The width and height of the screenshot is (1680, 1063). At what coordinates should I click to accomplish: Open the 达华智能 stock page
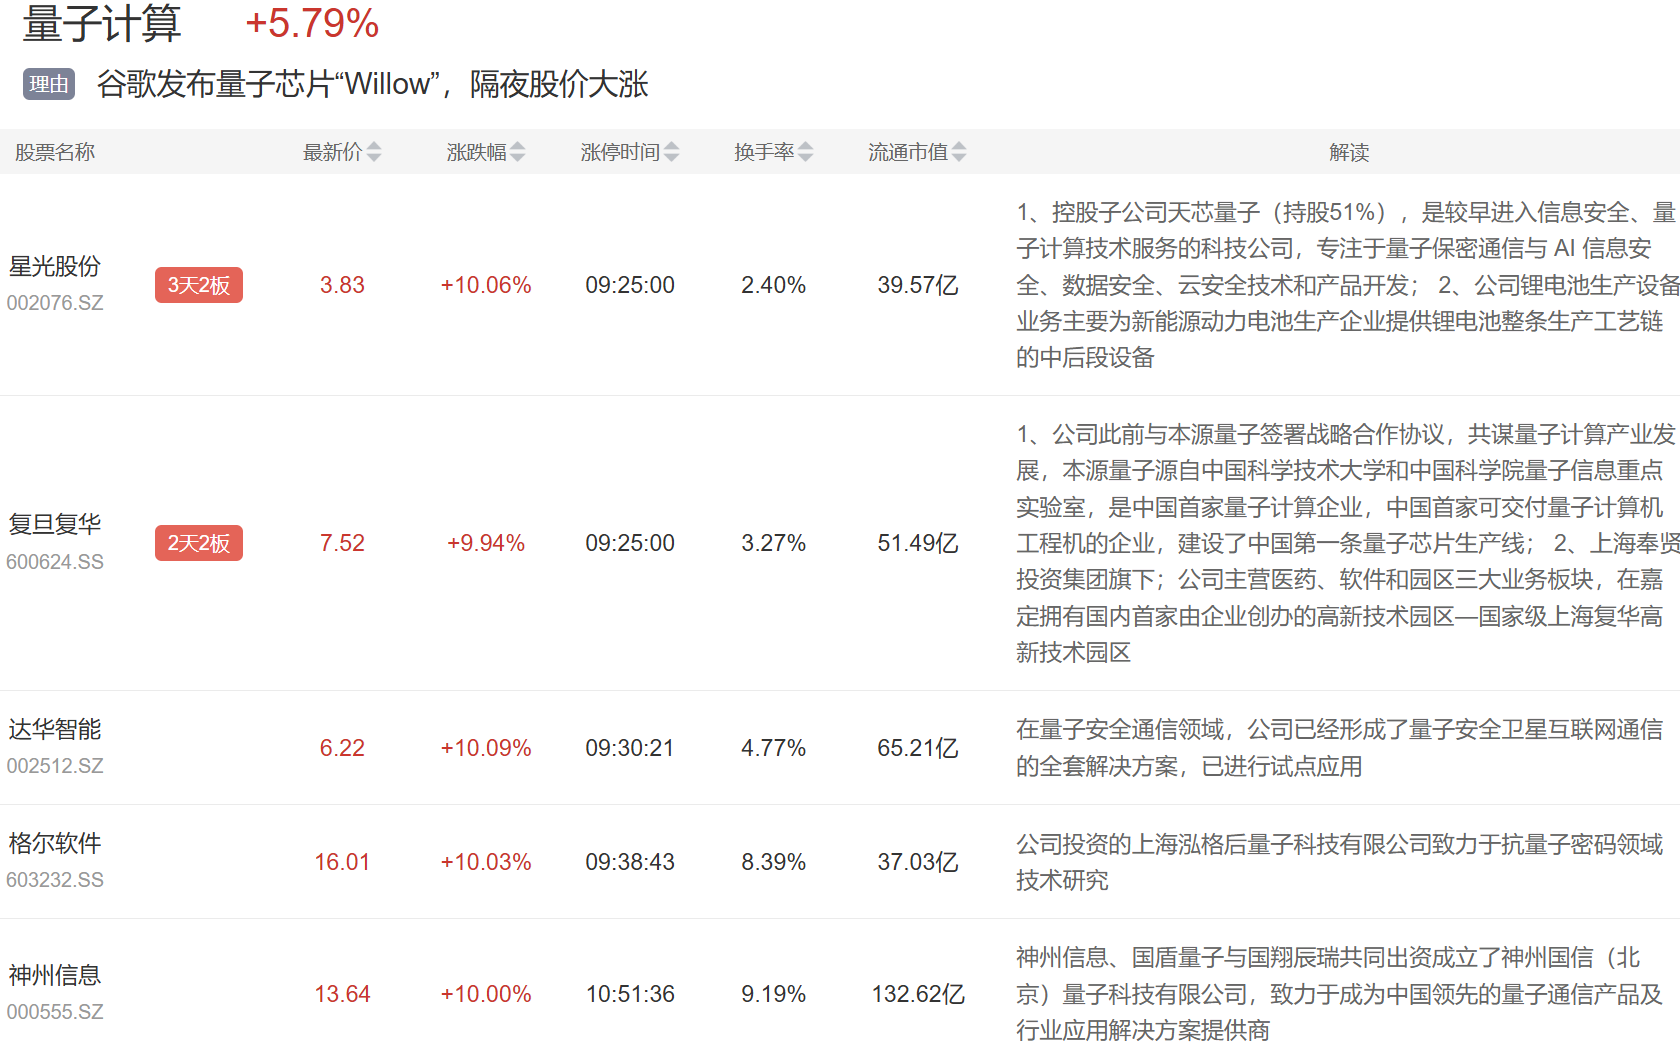(x=55, y=730)
